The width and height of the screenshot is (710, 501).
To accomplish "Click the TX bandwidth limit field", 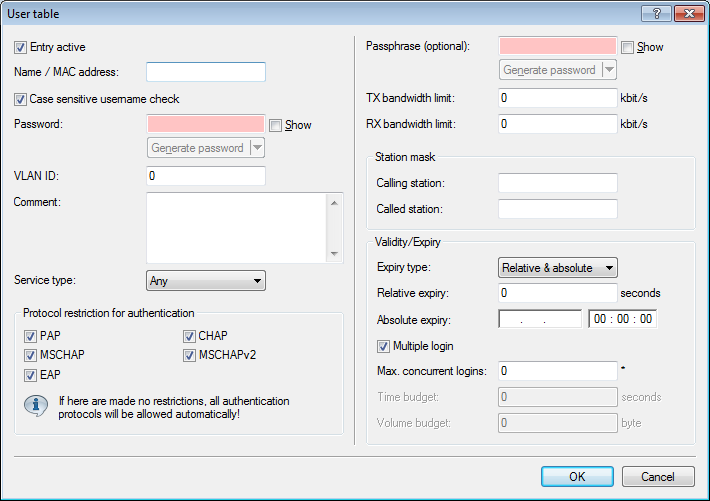I will 557,98.
